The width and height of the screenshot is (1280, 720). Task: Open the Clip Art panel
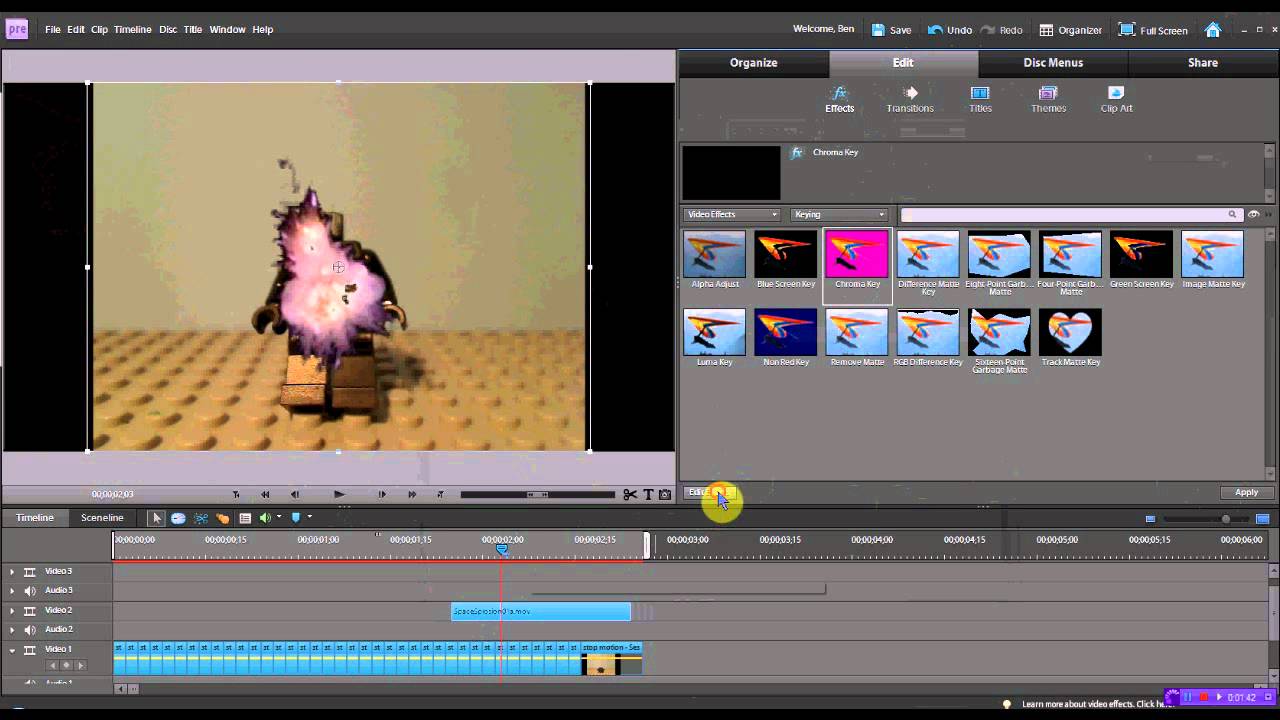click(x=1116, y=99)
